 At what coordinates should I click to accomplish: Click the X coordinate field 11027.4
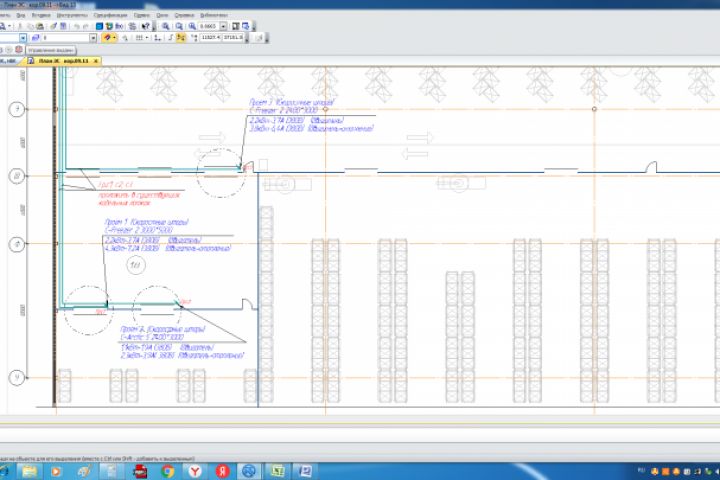tap(211, 37)
